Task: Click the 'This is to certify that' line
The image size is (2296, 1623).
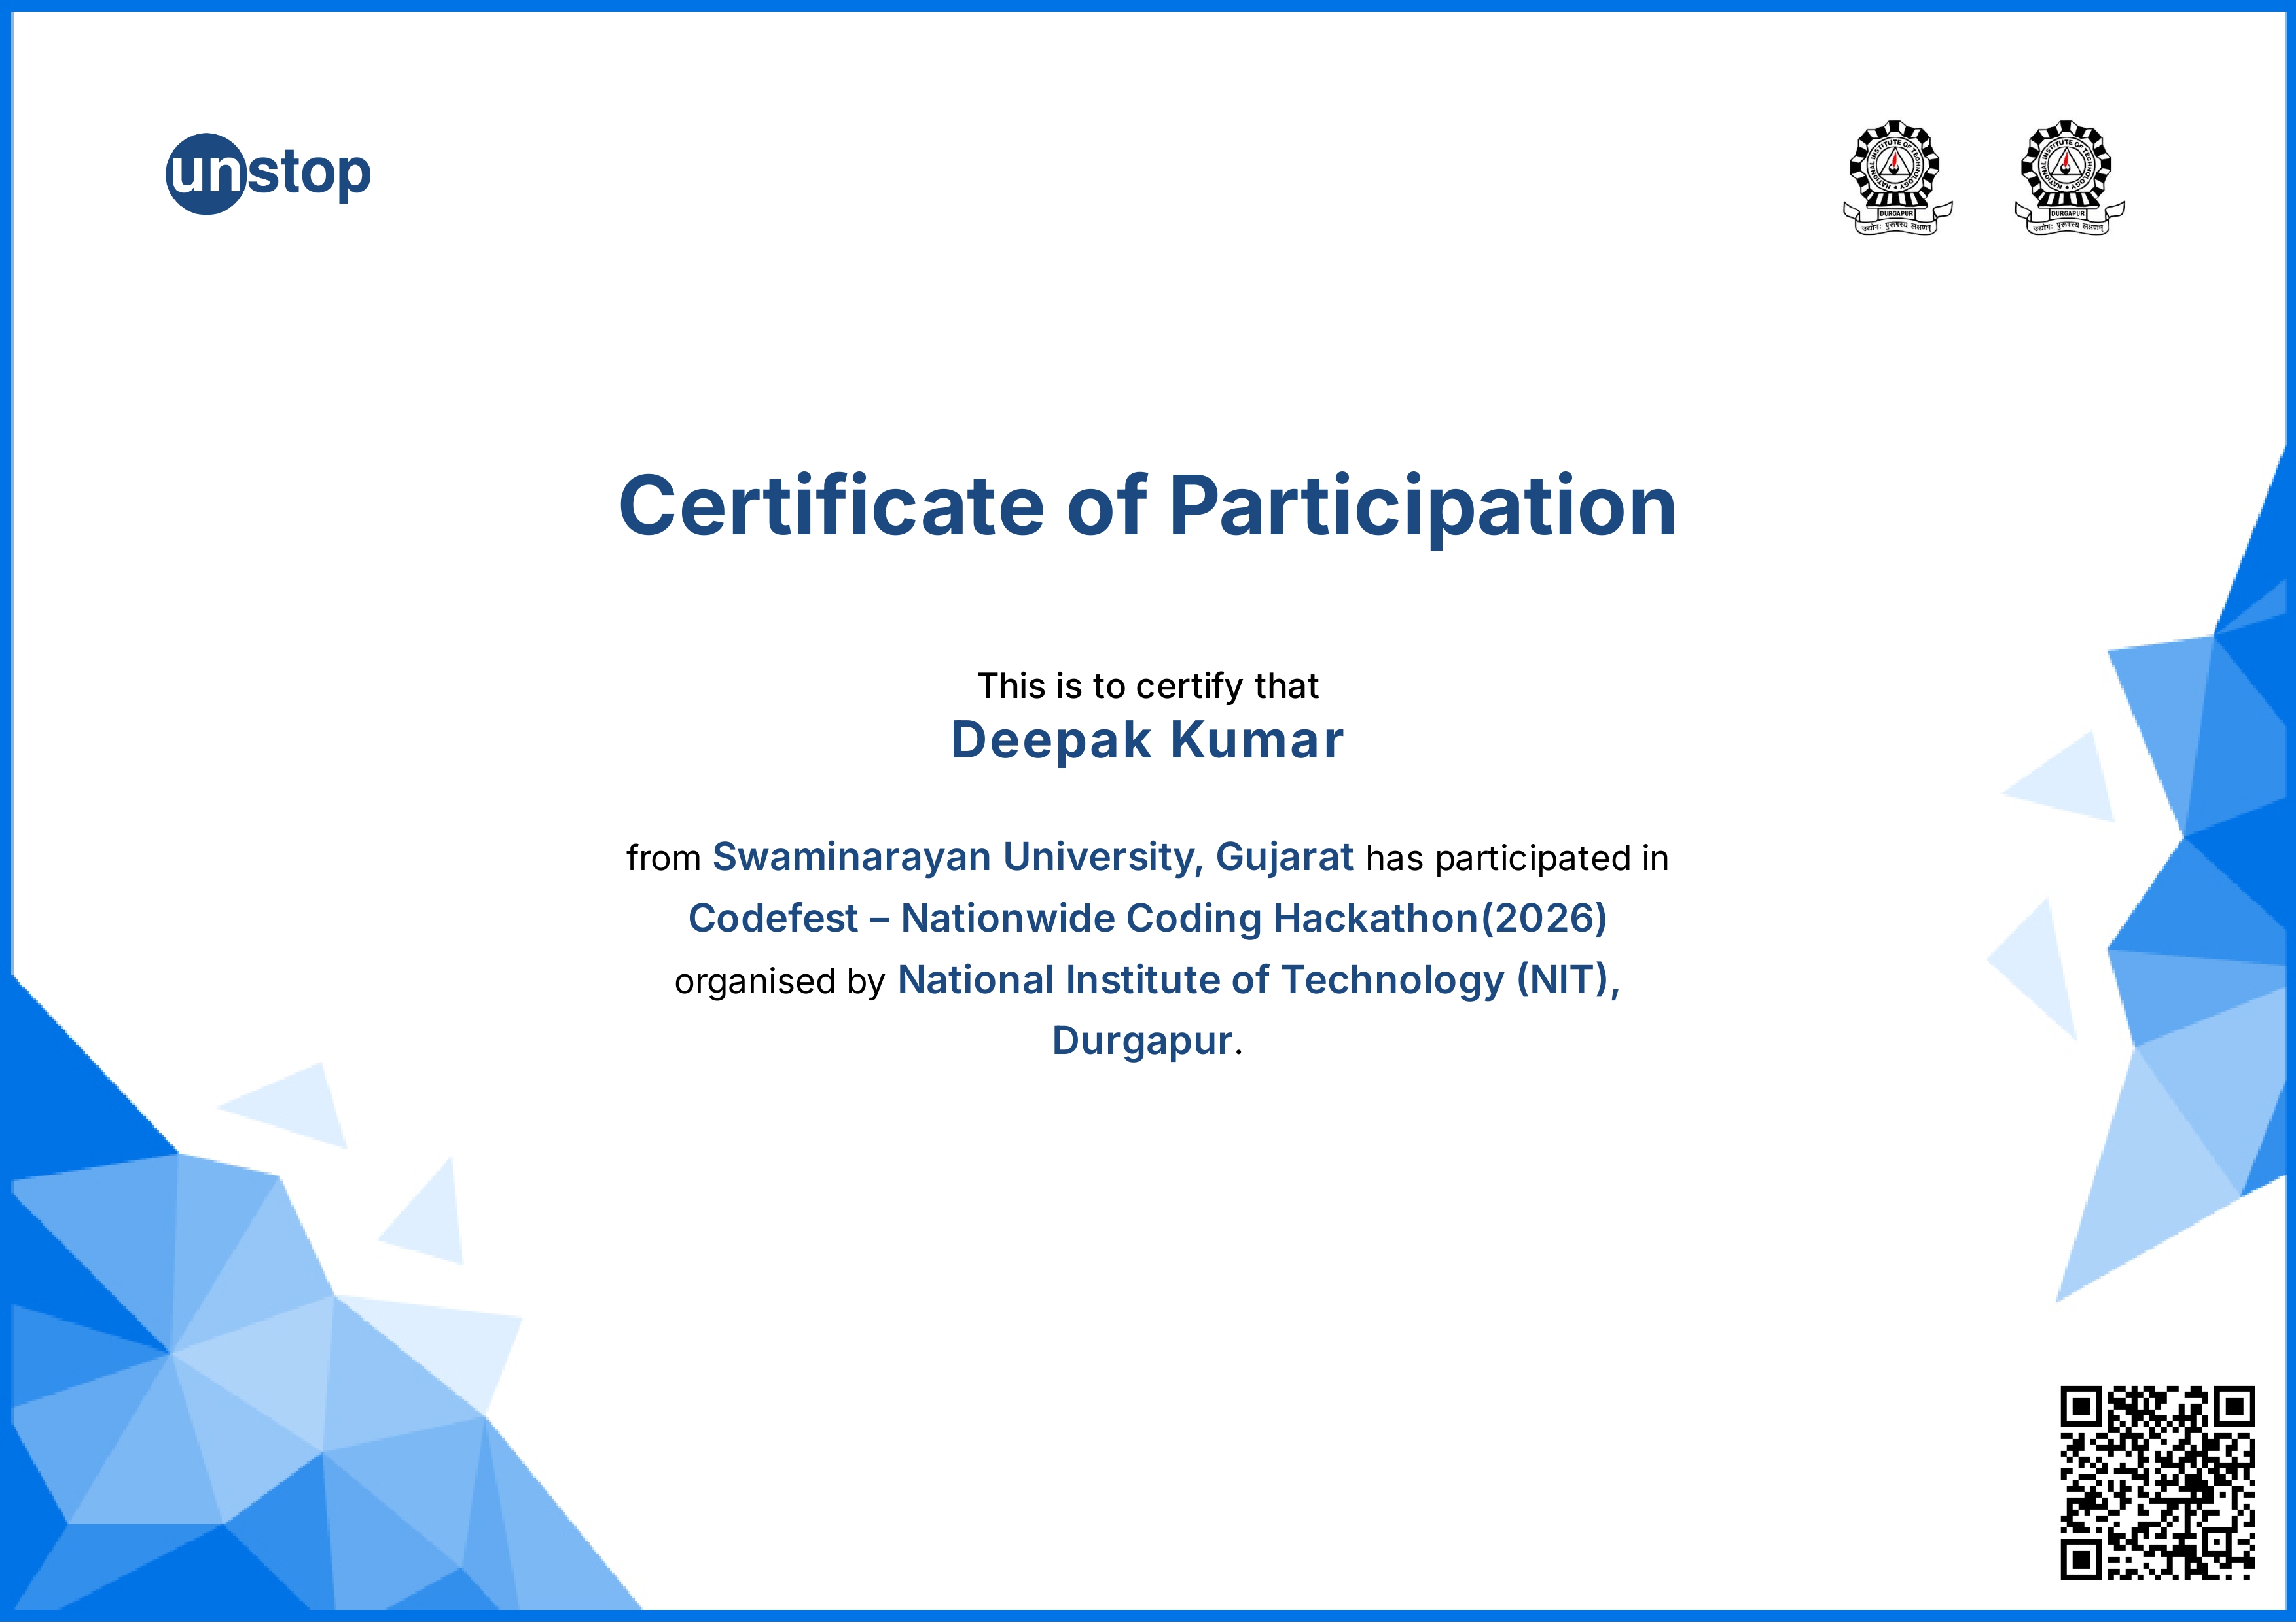Action: 1147,686
